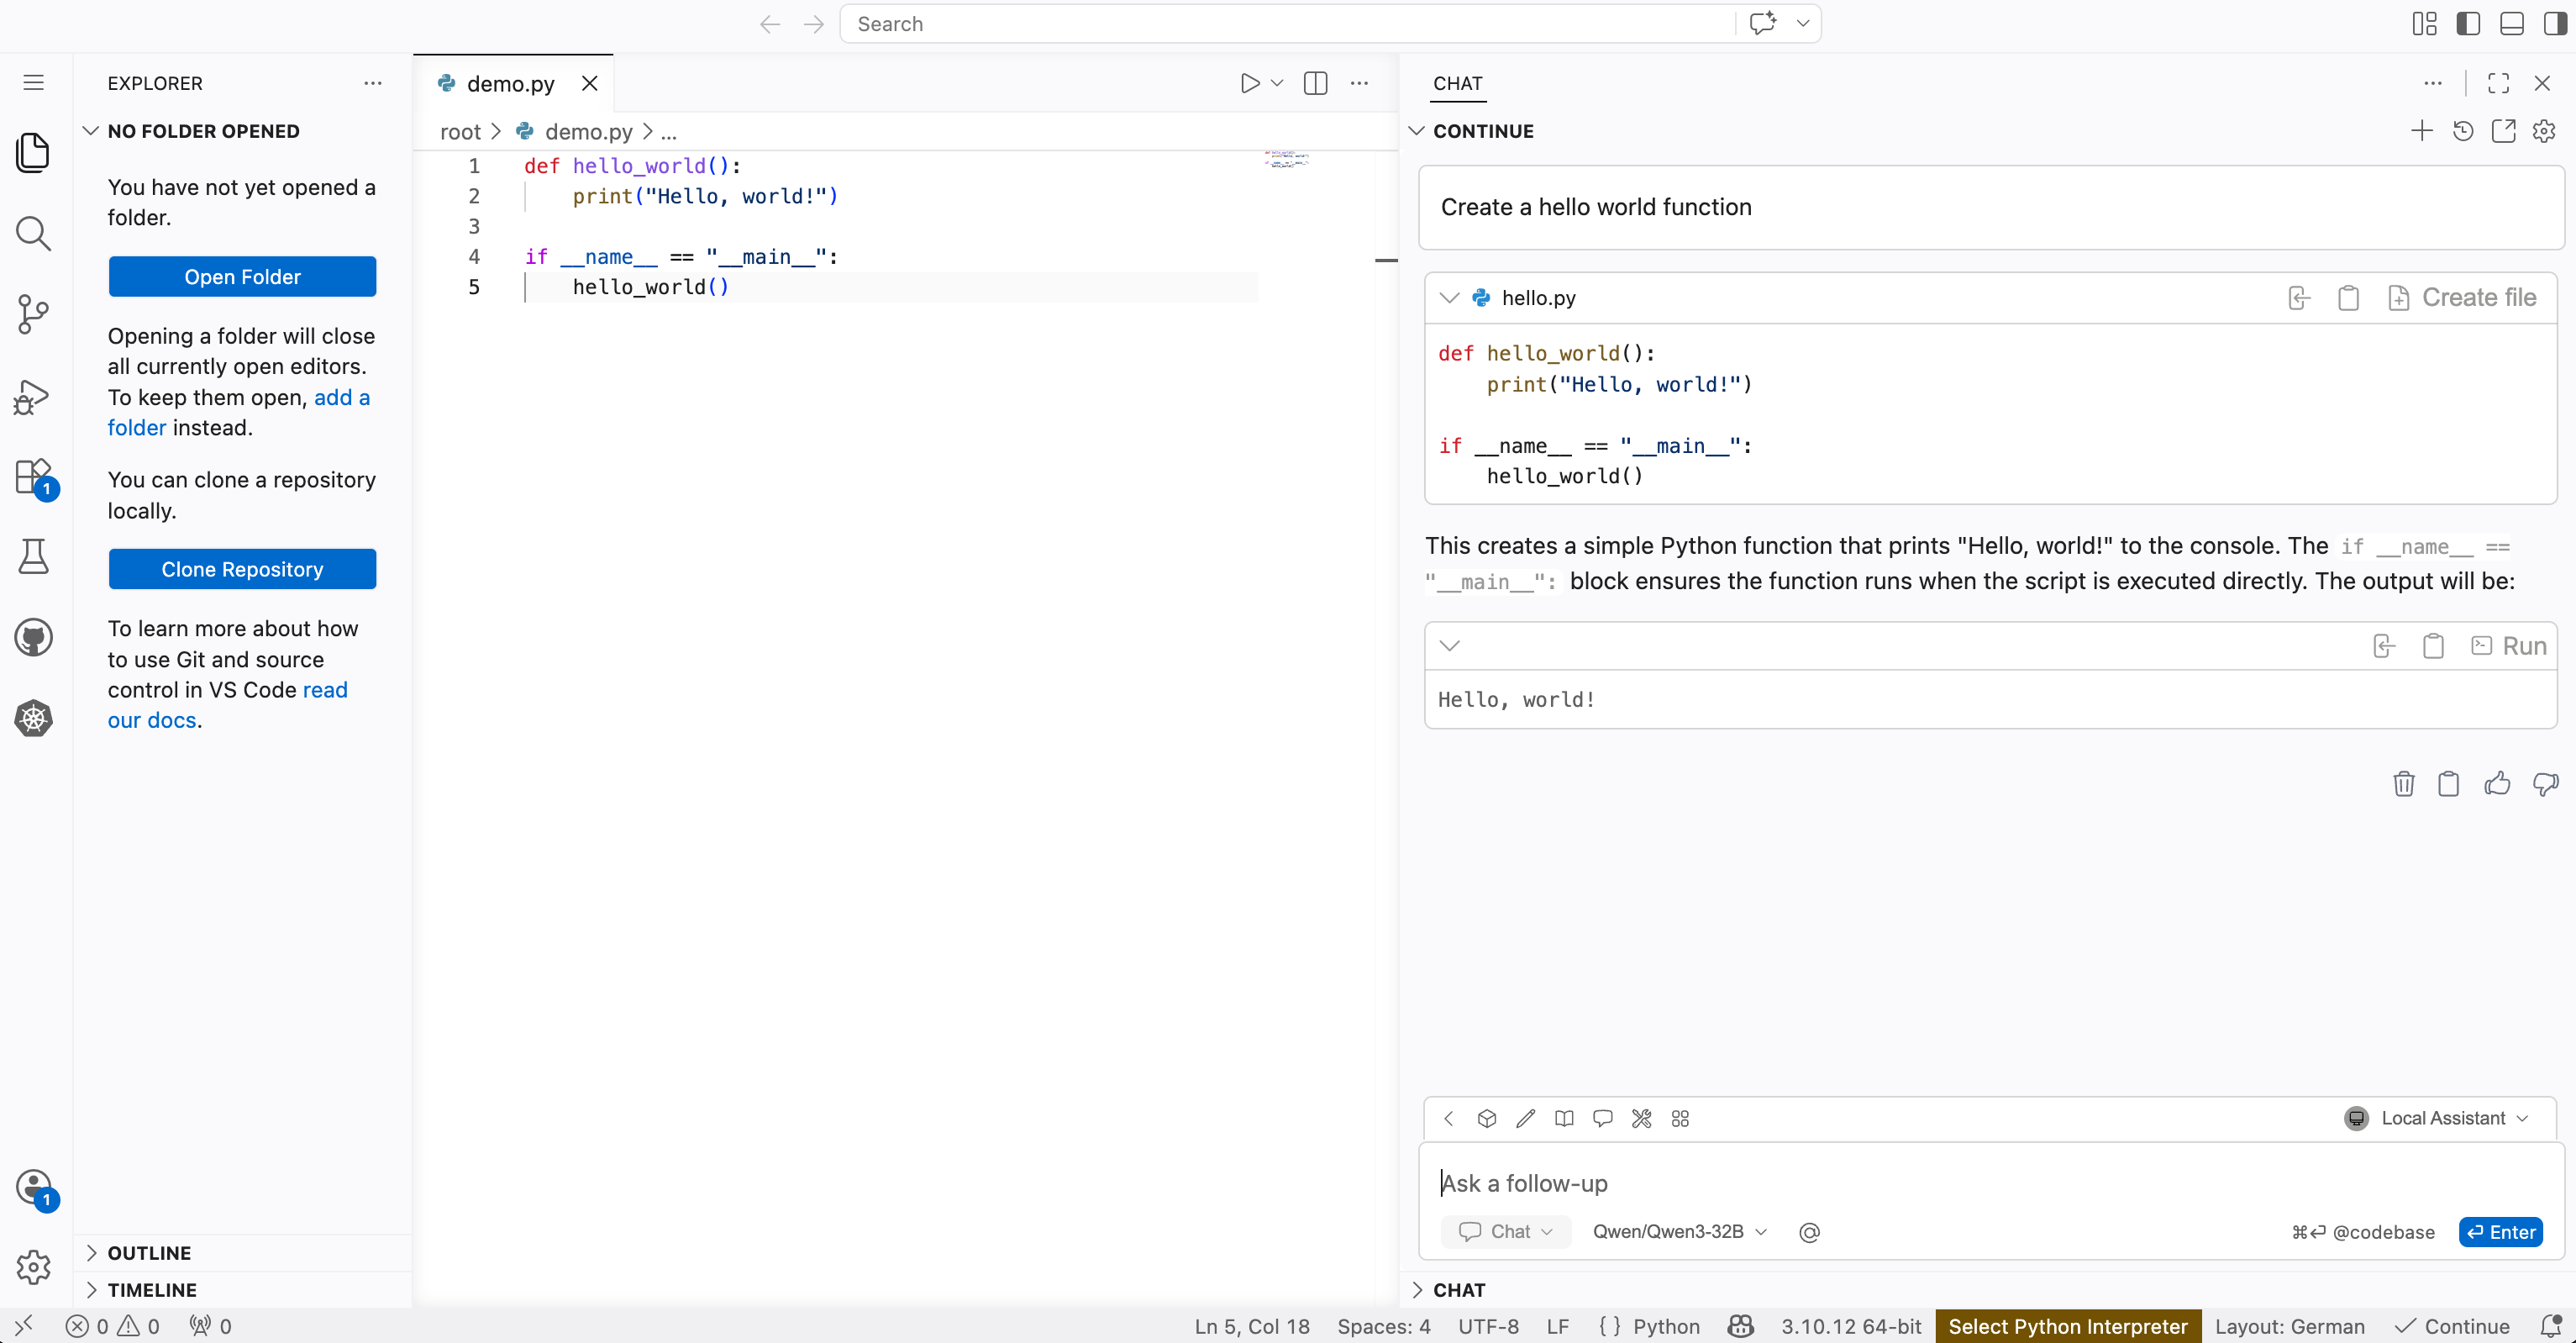The height and width of the screenshot is (1343, 2576).
Task: Open the Manage gear in activity bar
Action: click(34, 1266)
